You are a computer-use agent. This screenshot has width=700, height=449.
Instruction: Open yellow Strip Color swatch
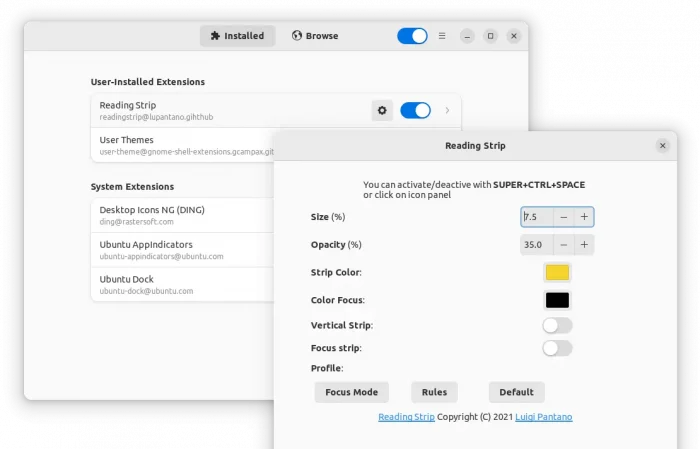point(557,272)
